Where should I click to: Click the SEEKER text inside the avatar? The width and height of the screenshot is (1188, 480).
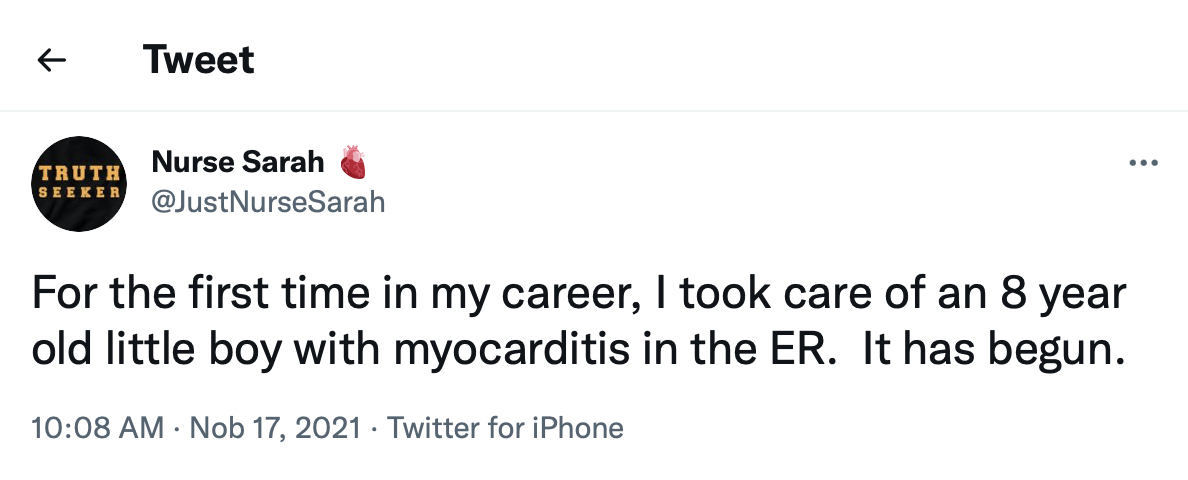pos(79,192)
